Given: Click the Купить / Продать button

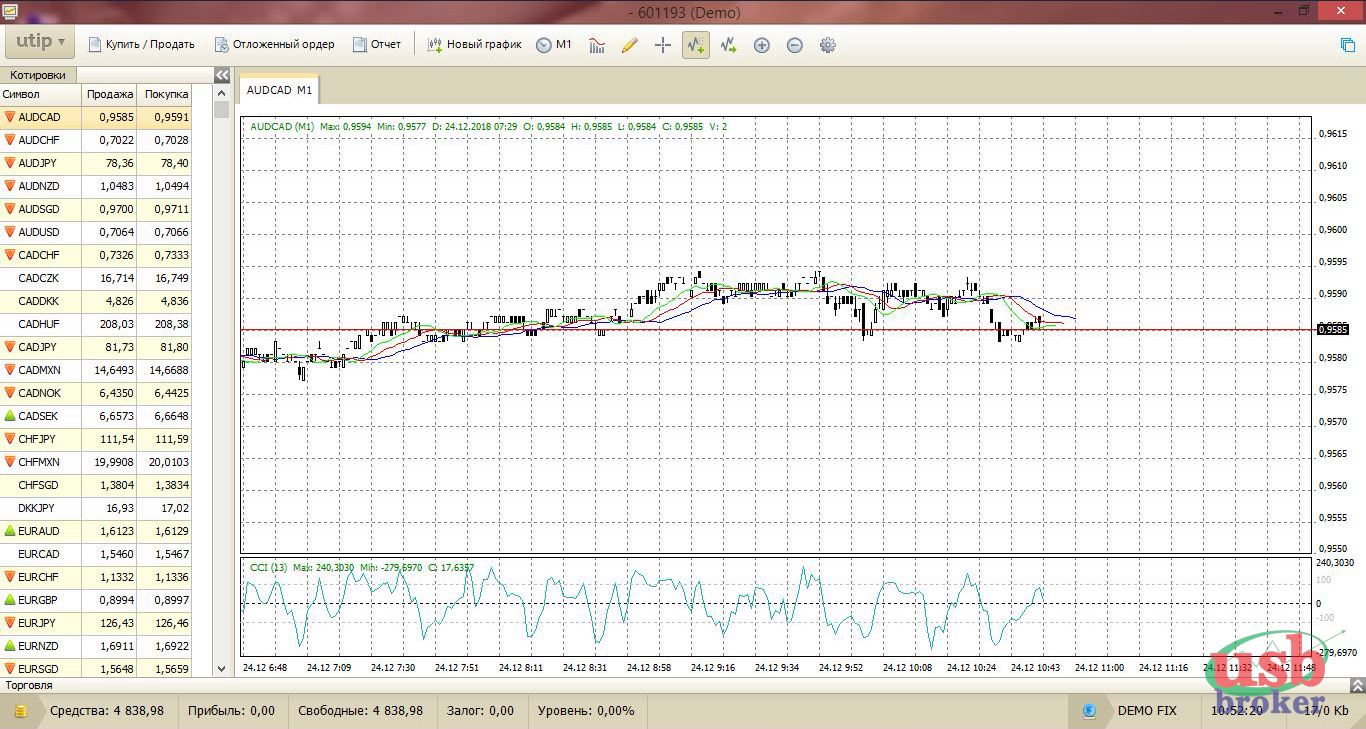Looking at the screenshot, I should tap(141, 45).
